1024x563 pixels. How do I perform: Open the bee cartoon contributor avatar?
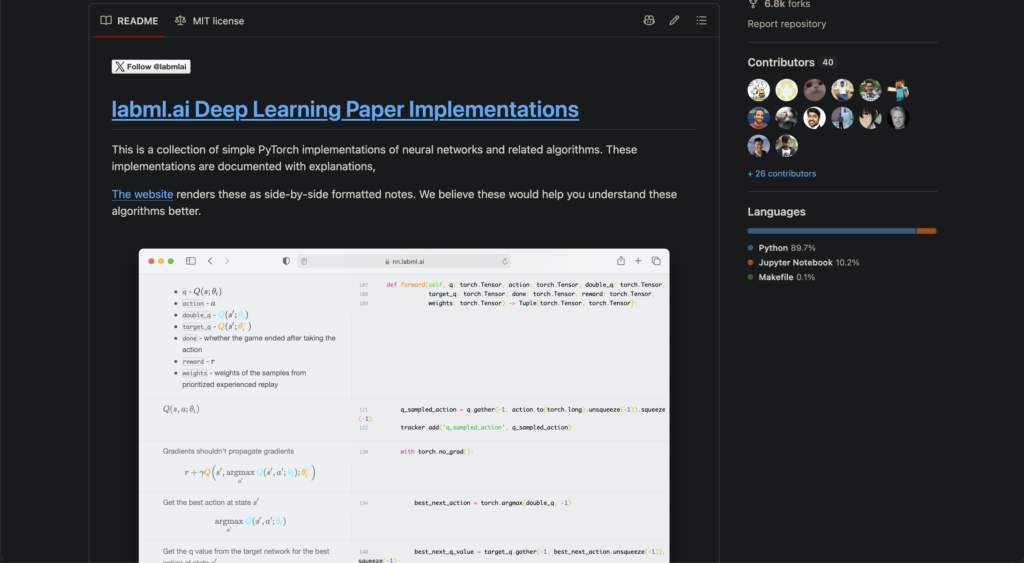tap(758, 89)
